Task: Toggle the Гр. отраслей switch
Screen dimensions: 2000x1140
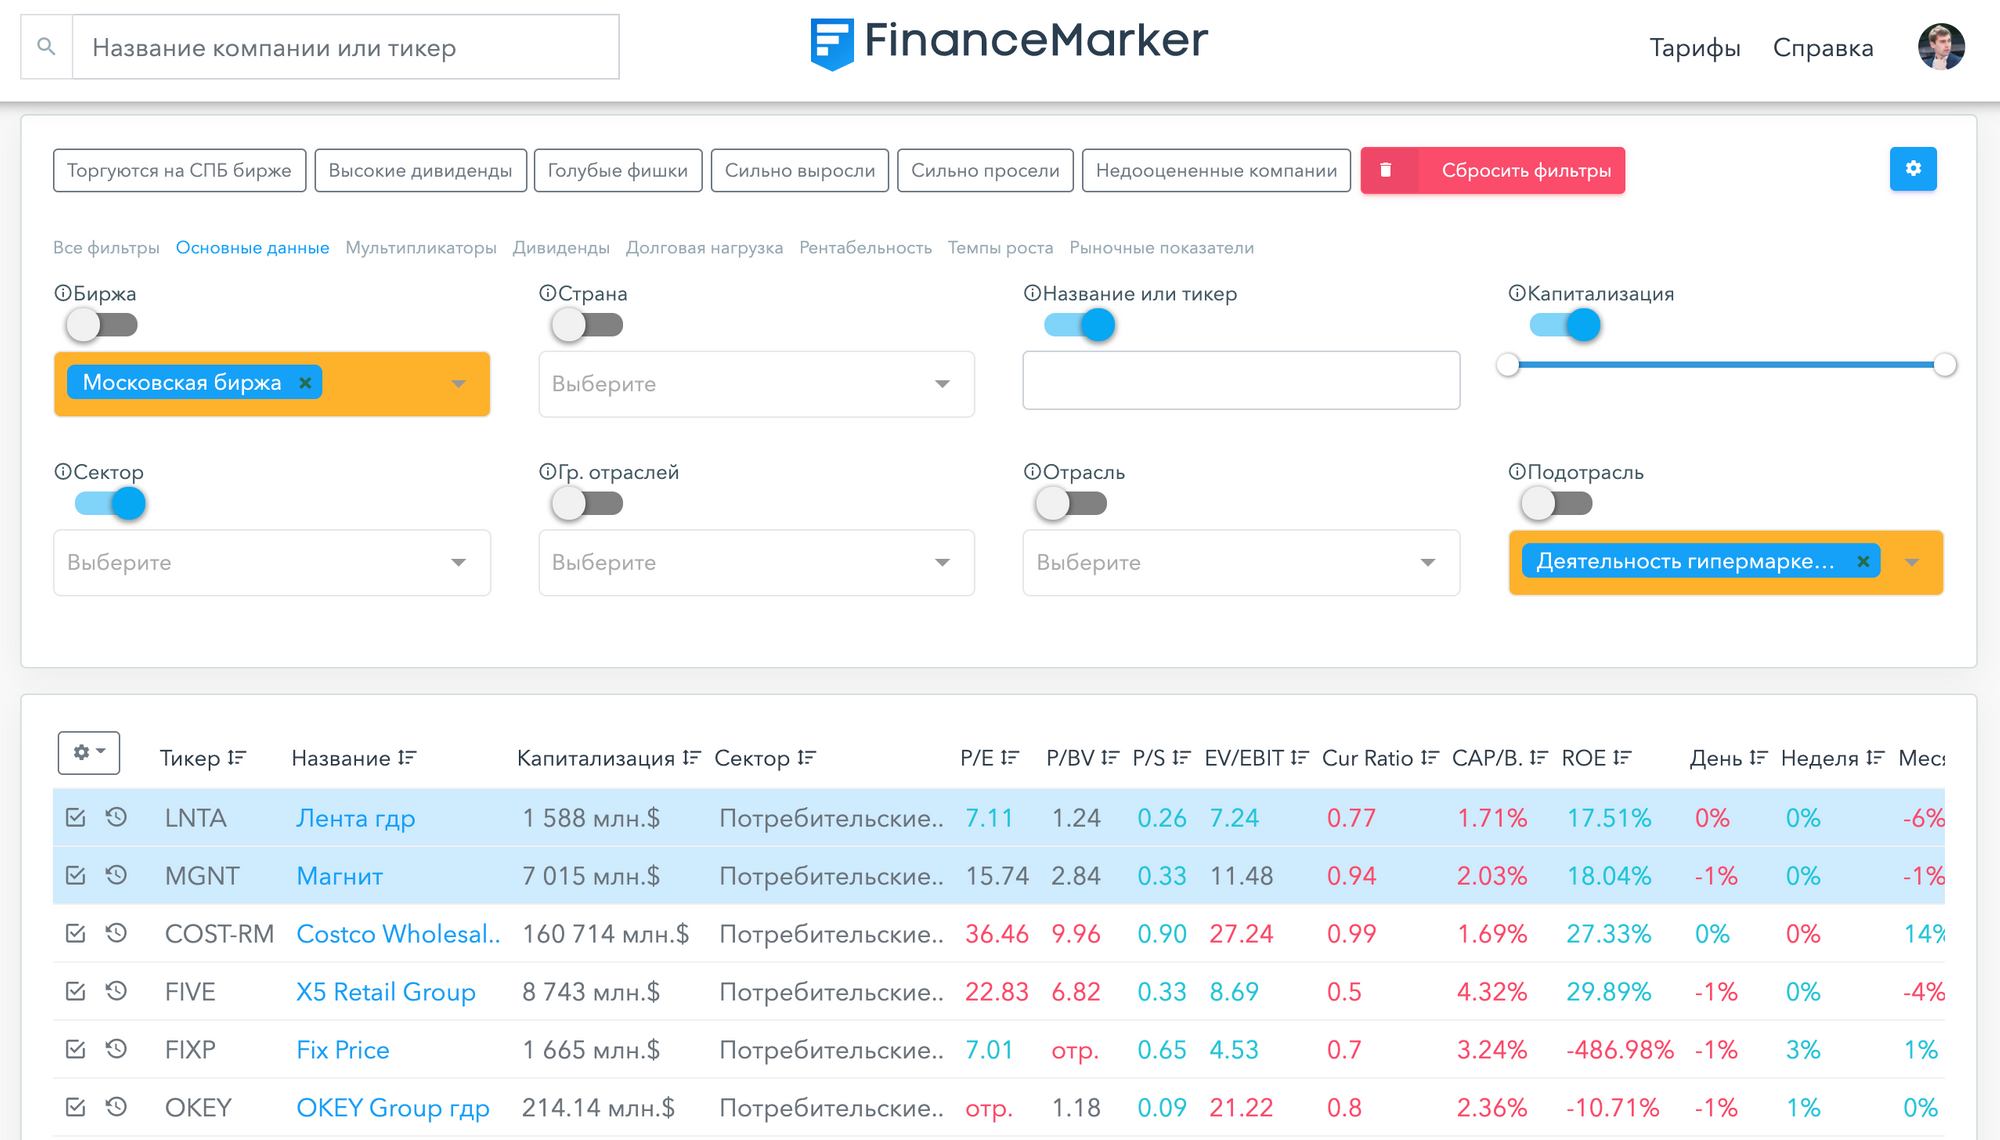Action: [587, 503]
